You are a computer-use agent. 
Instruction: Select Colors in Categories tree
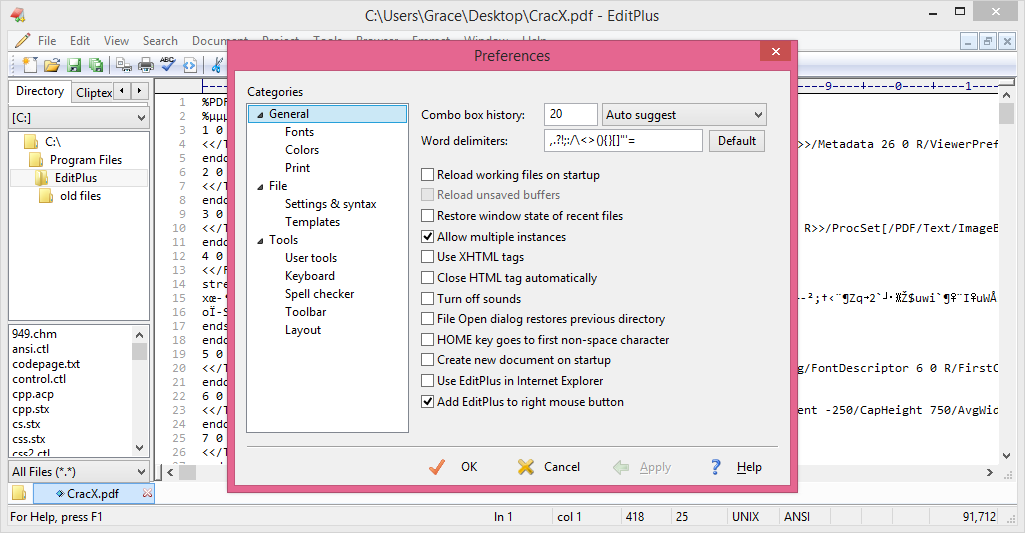click(302, 150)
